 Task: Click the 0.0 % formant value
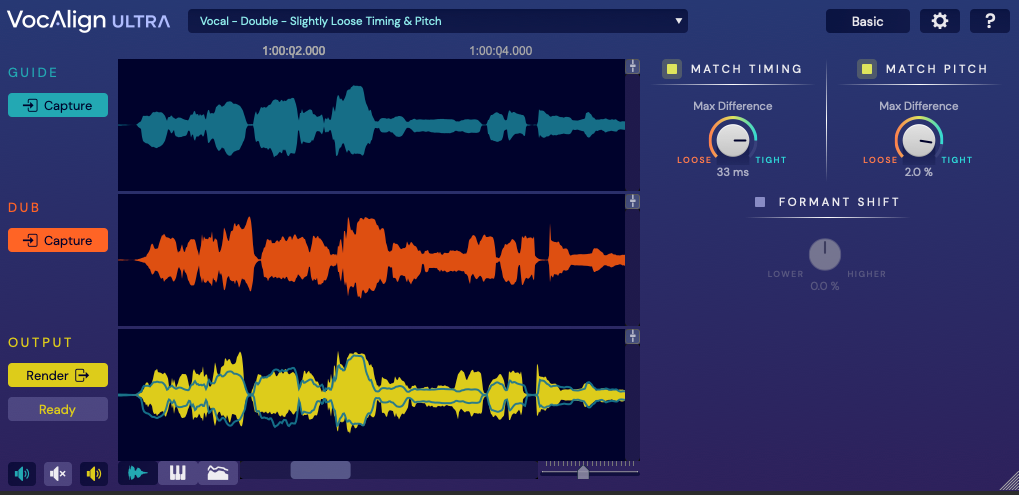825,286
